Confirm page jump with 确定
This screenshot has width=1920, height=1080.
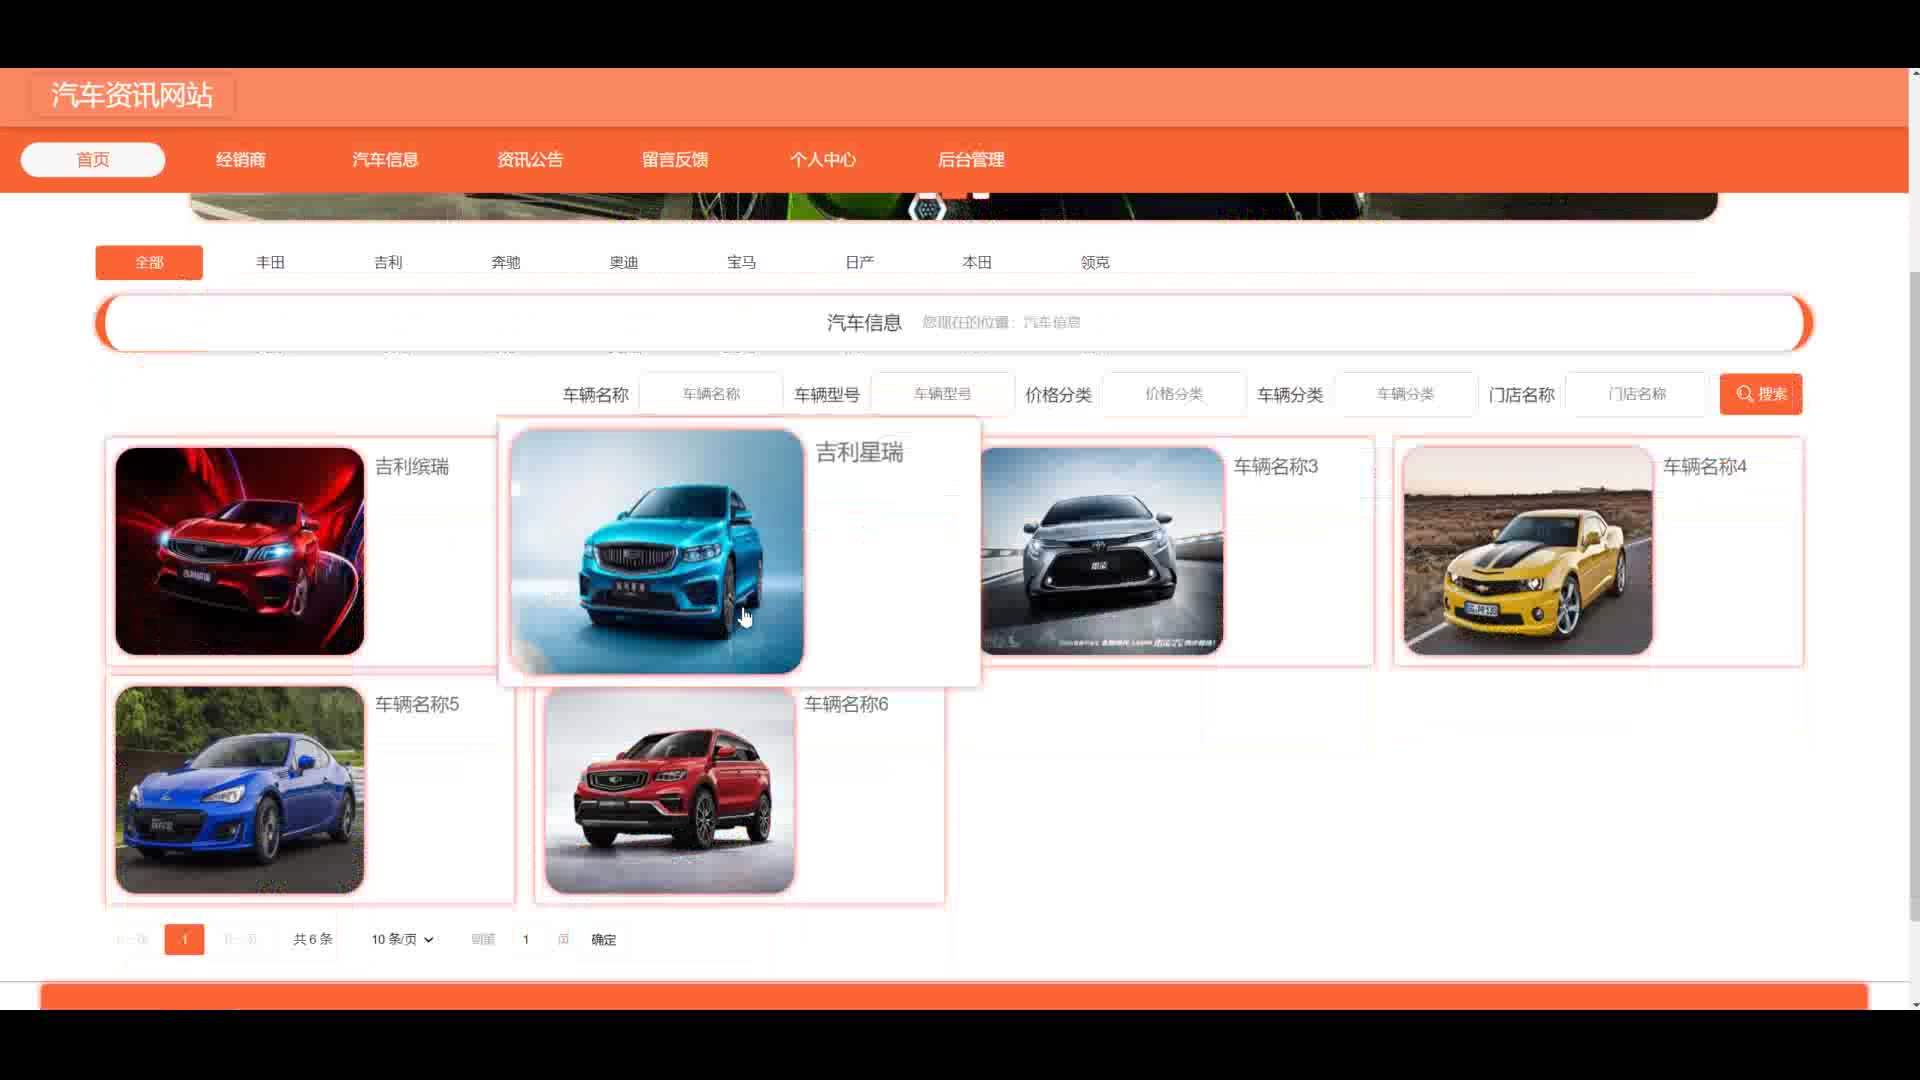[x=604, y=939]
